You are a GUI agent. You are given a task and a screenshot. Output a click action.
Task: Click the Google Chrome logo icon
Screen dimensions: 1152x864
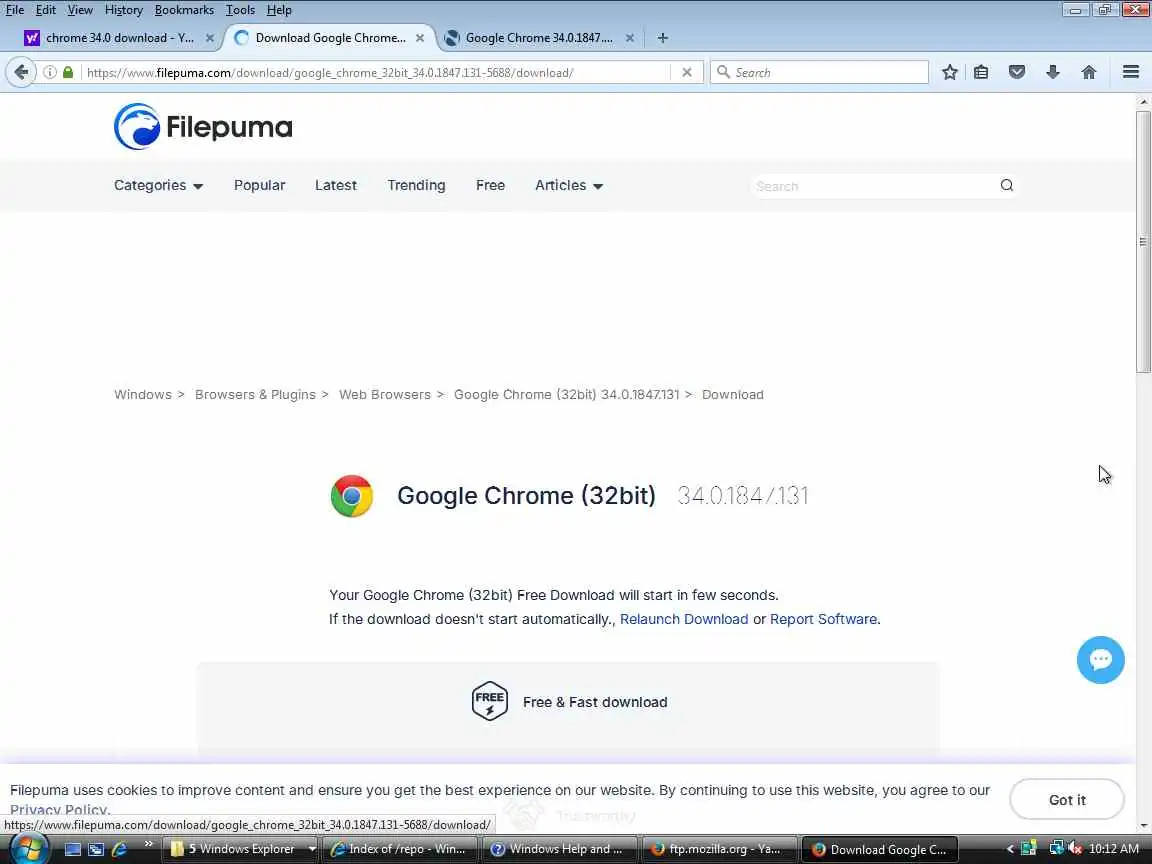[x=352, y=496]
